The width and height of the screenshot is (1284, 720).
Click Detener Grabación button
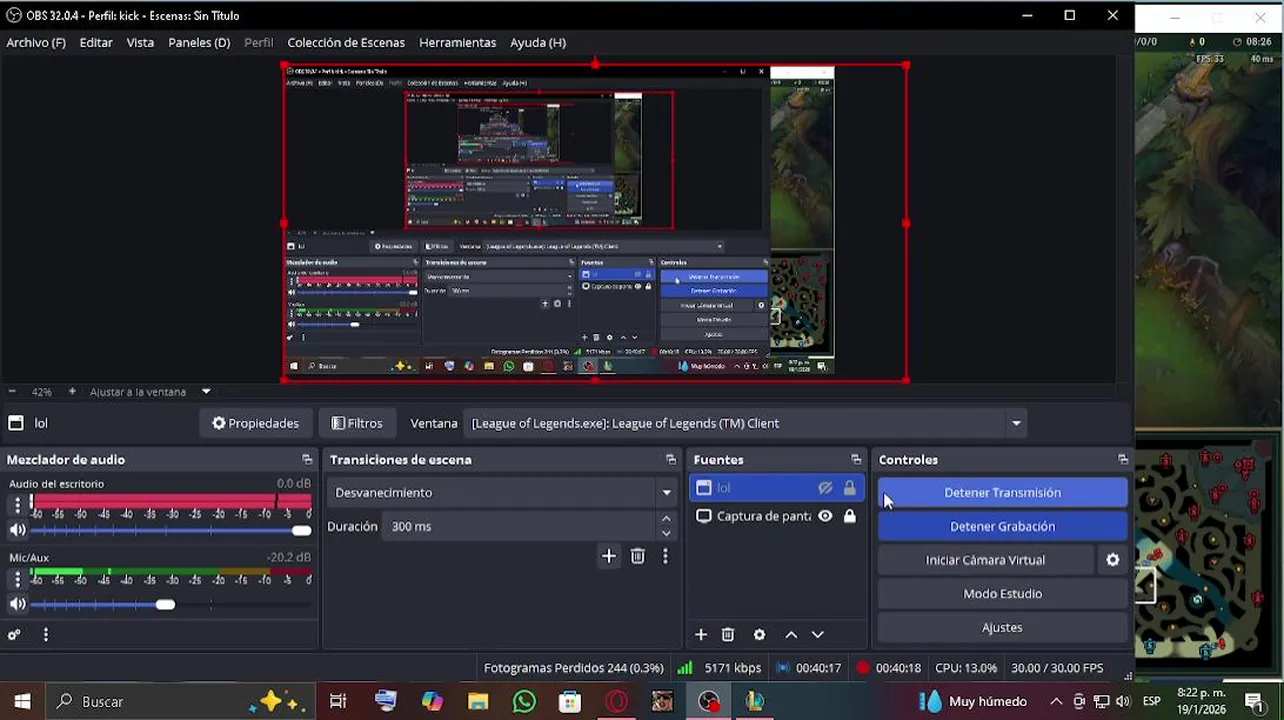[x=1002, y=526]
